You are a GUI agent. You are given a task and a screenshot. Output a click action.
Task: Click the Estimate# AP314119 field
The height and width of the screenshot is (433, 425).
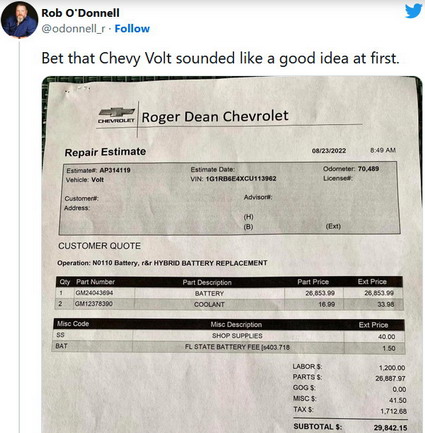(98, 170)
